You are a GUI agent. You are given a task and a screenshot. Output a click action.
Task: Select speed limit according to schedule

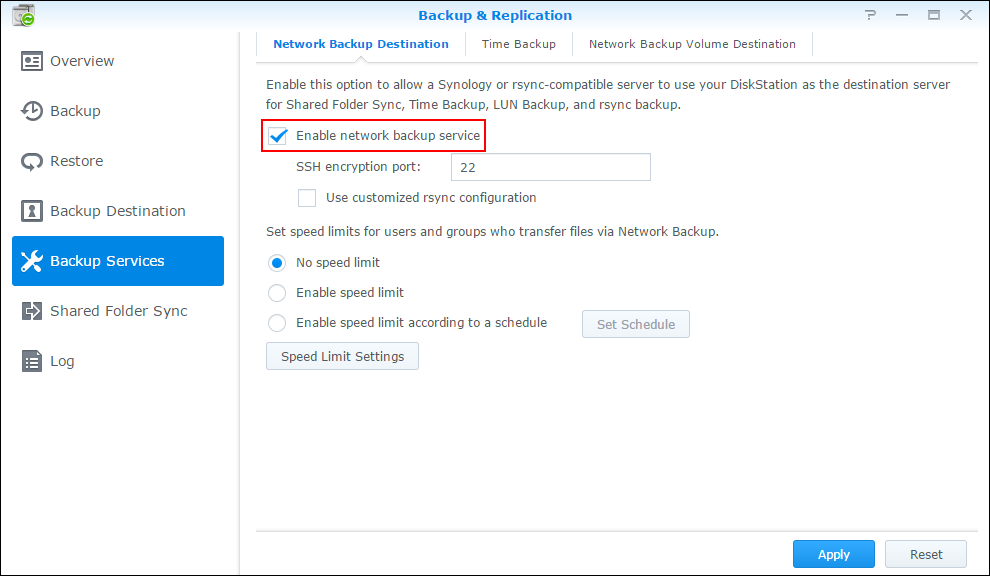click(x=277, y=323)
